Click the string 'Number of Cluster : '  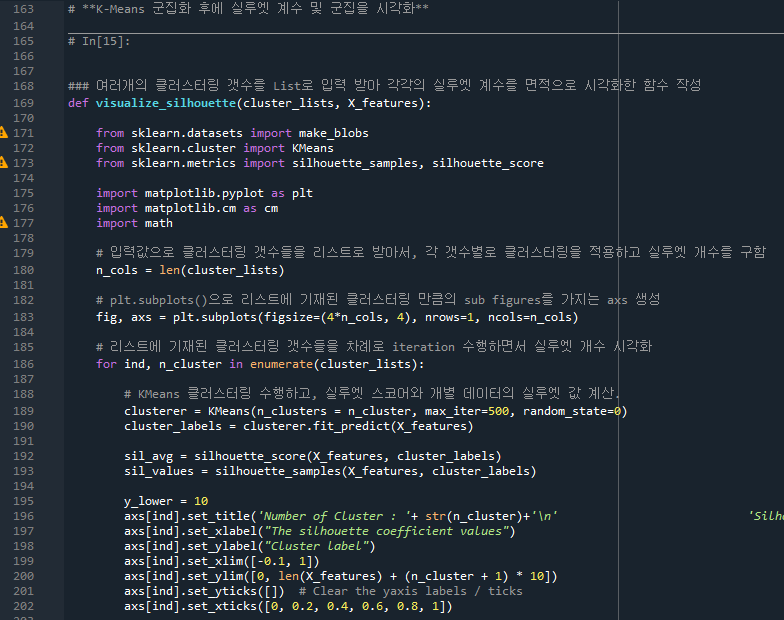tap(334, 516)
